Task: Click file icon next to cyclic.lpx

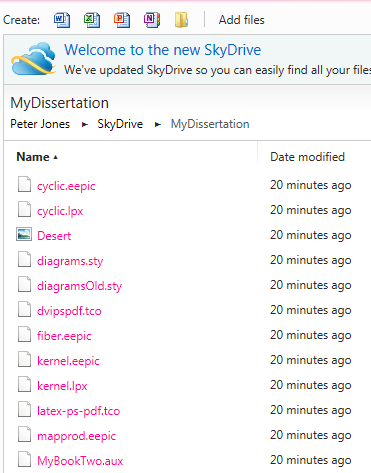Action: [24, 209]
